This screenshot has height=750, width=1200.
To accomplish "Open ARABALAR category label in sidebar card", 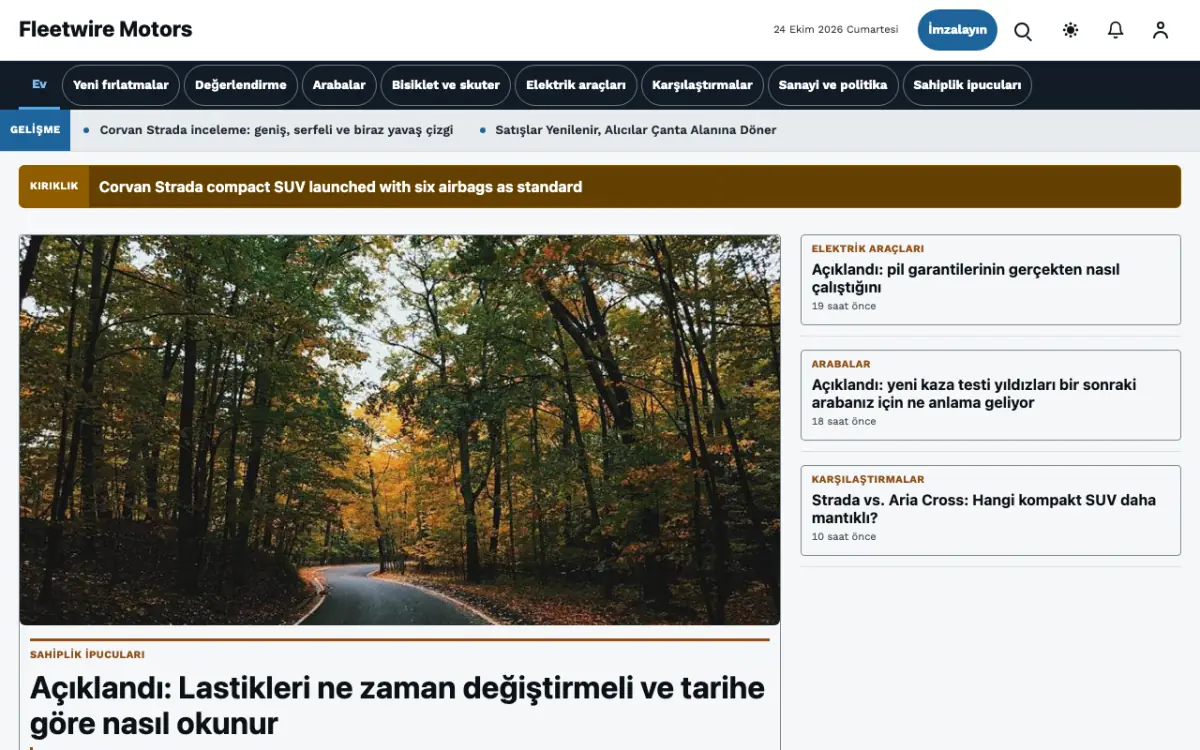I will pyautogui.click(x=841, y=364).
